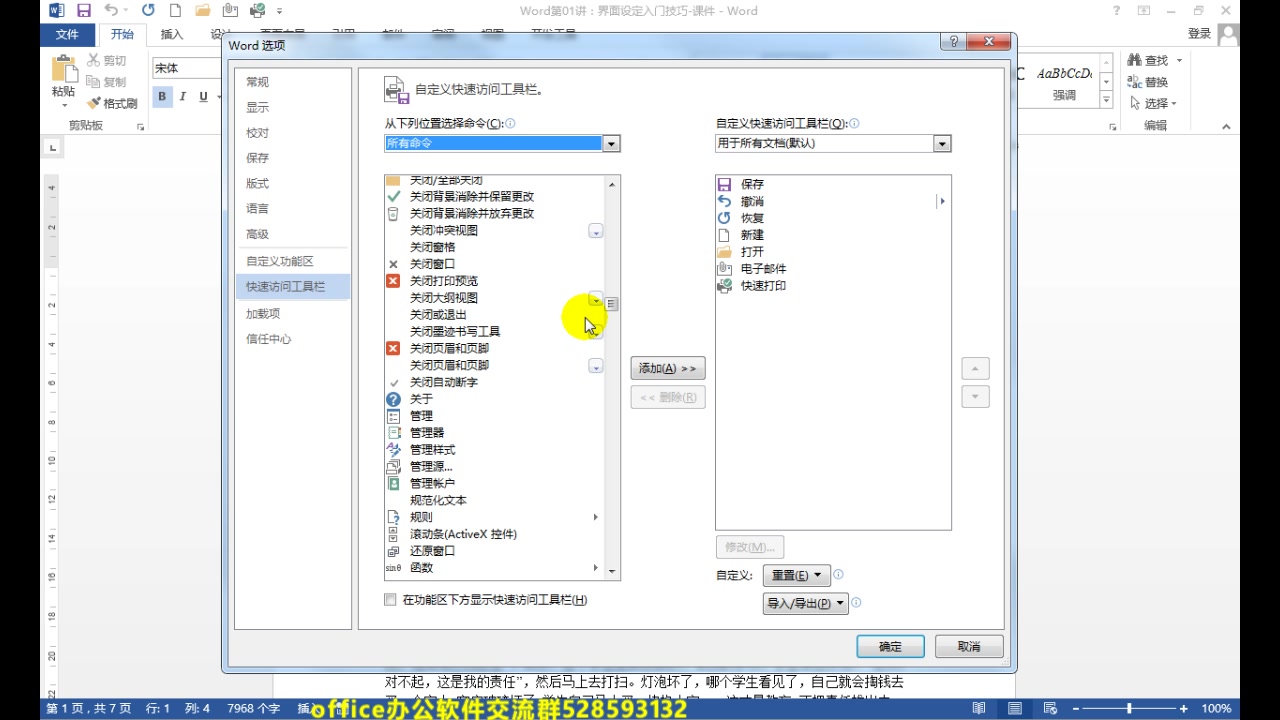The image size is (1280, 720).
Task: Open the Select (选择) dropdown in ribbon
Action: tap(1153, 103)
